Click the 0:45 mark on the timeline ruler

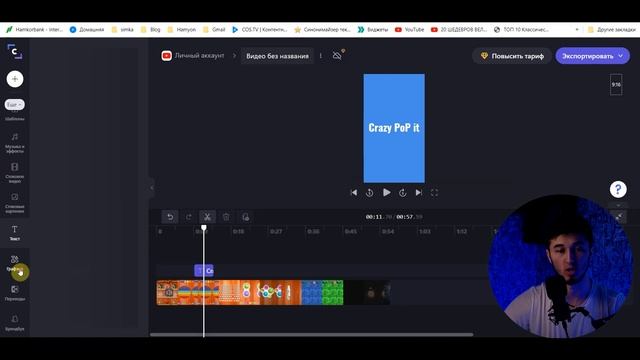click(351, 231)
